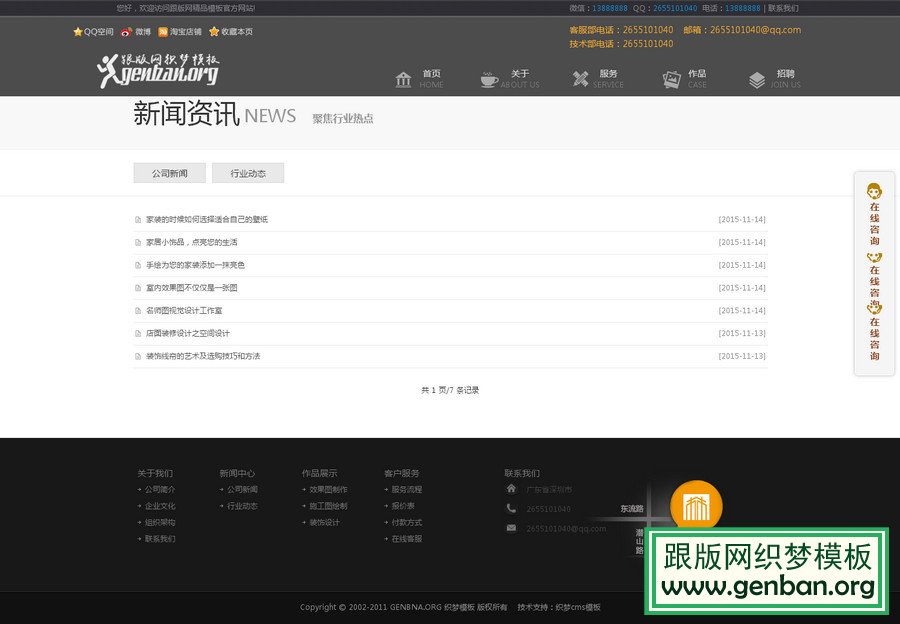Expand the 服务流程 entry under 客户服务
The image size is (900, 624).
pos(408,490)
